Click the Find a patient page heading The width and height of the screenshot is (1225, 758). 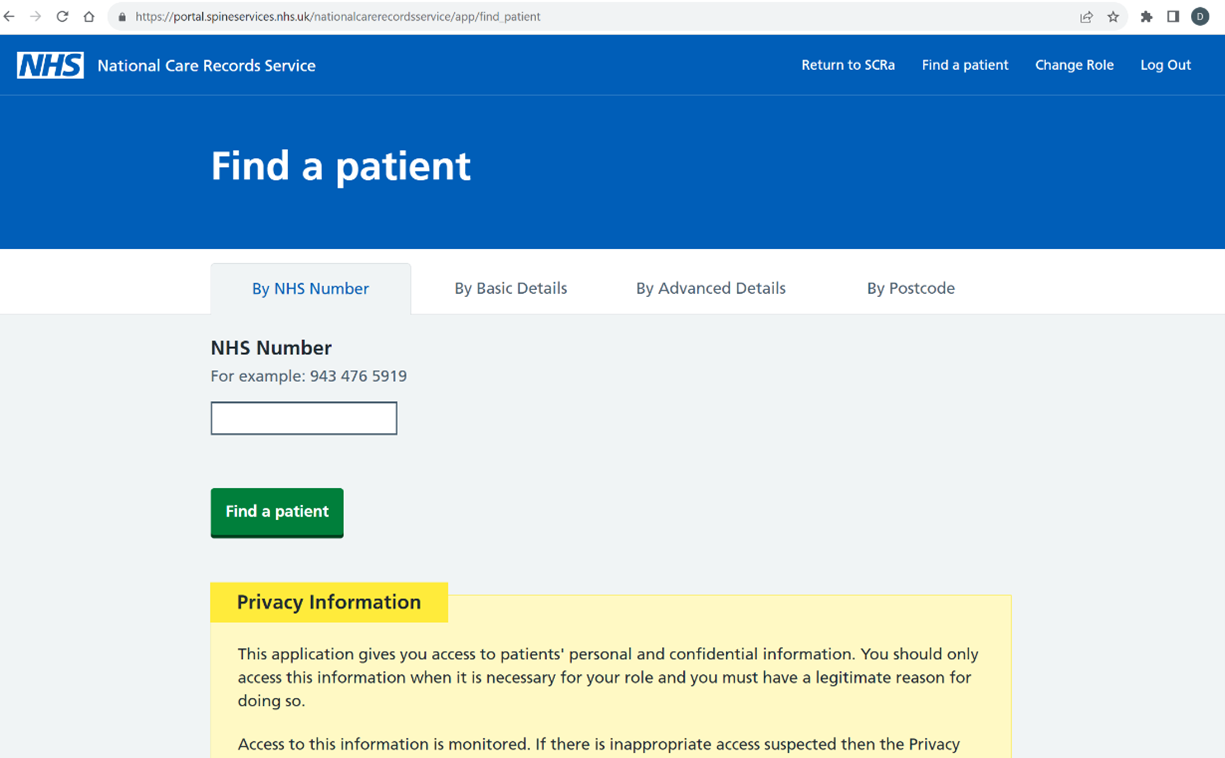[x=341, y=166]
